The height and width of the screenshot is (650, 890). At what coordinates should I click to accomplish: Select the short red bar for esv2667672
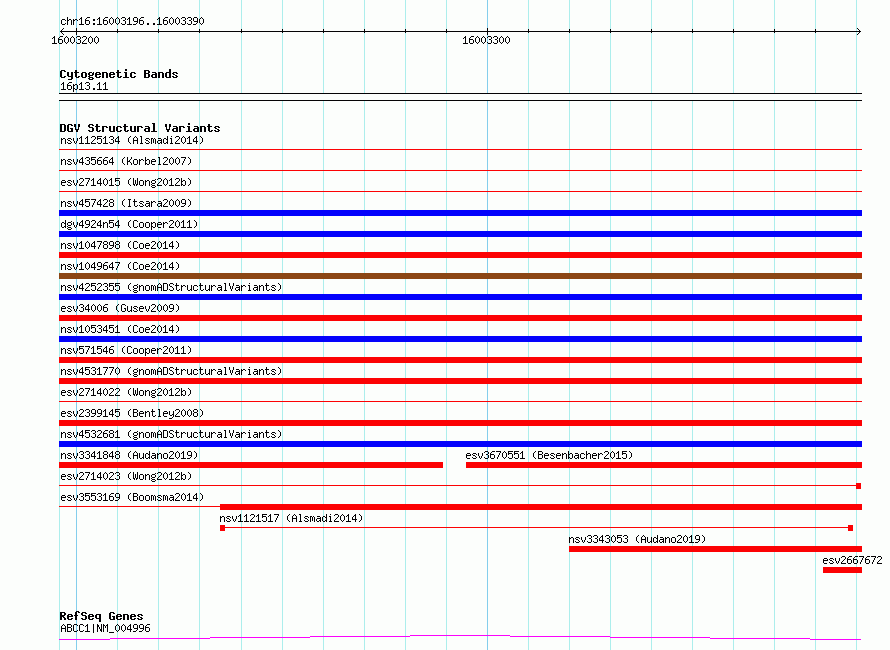coord(842,570)
